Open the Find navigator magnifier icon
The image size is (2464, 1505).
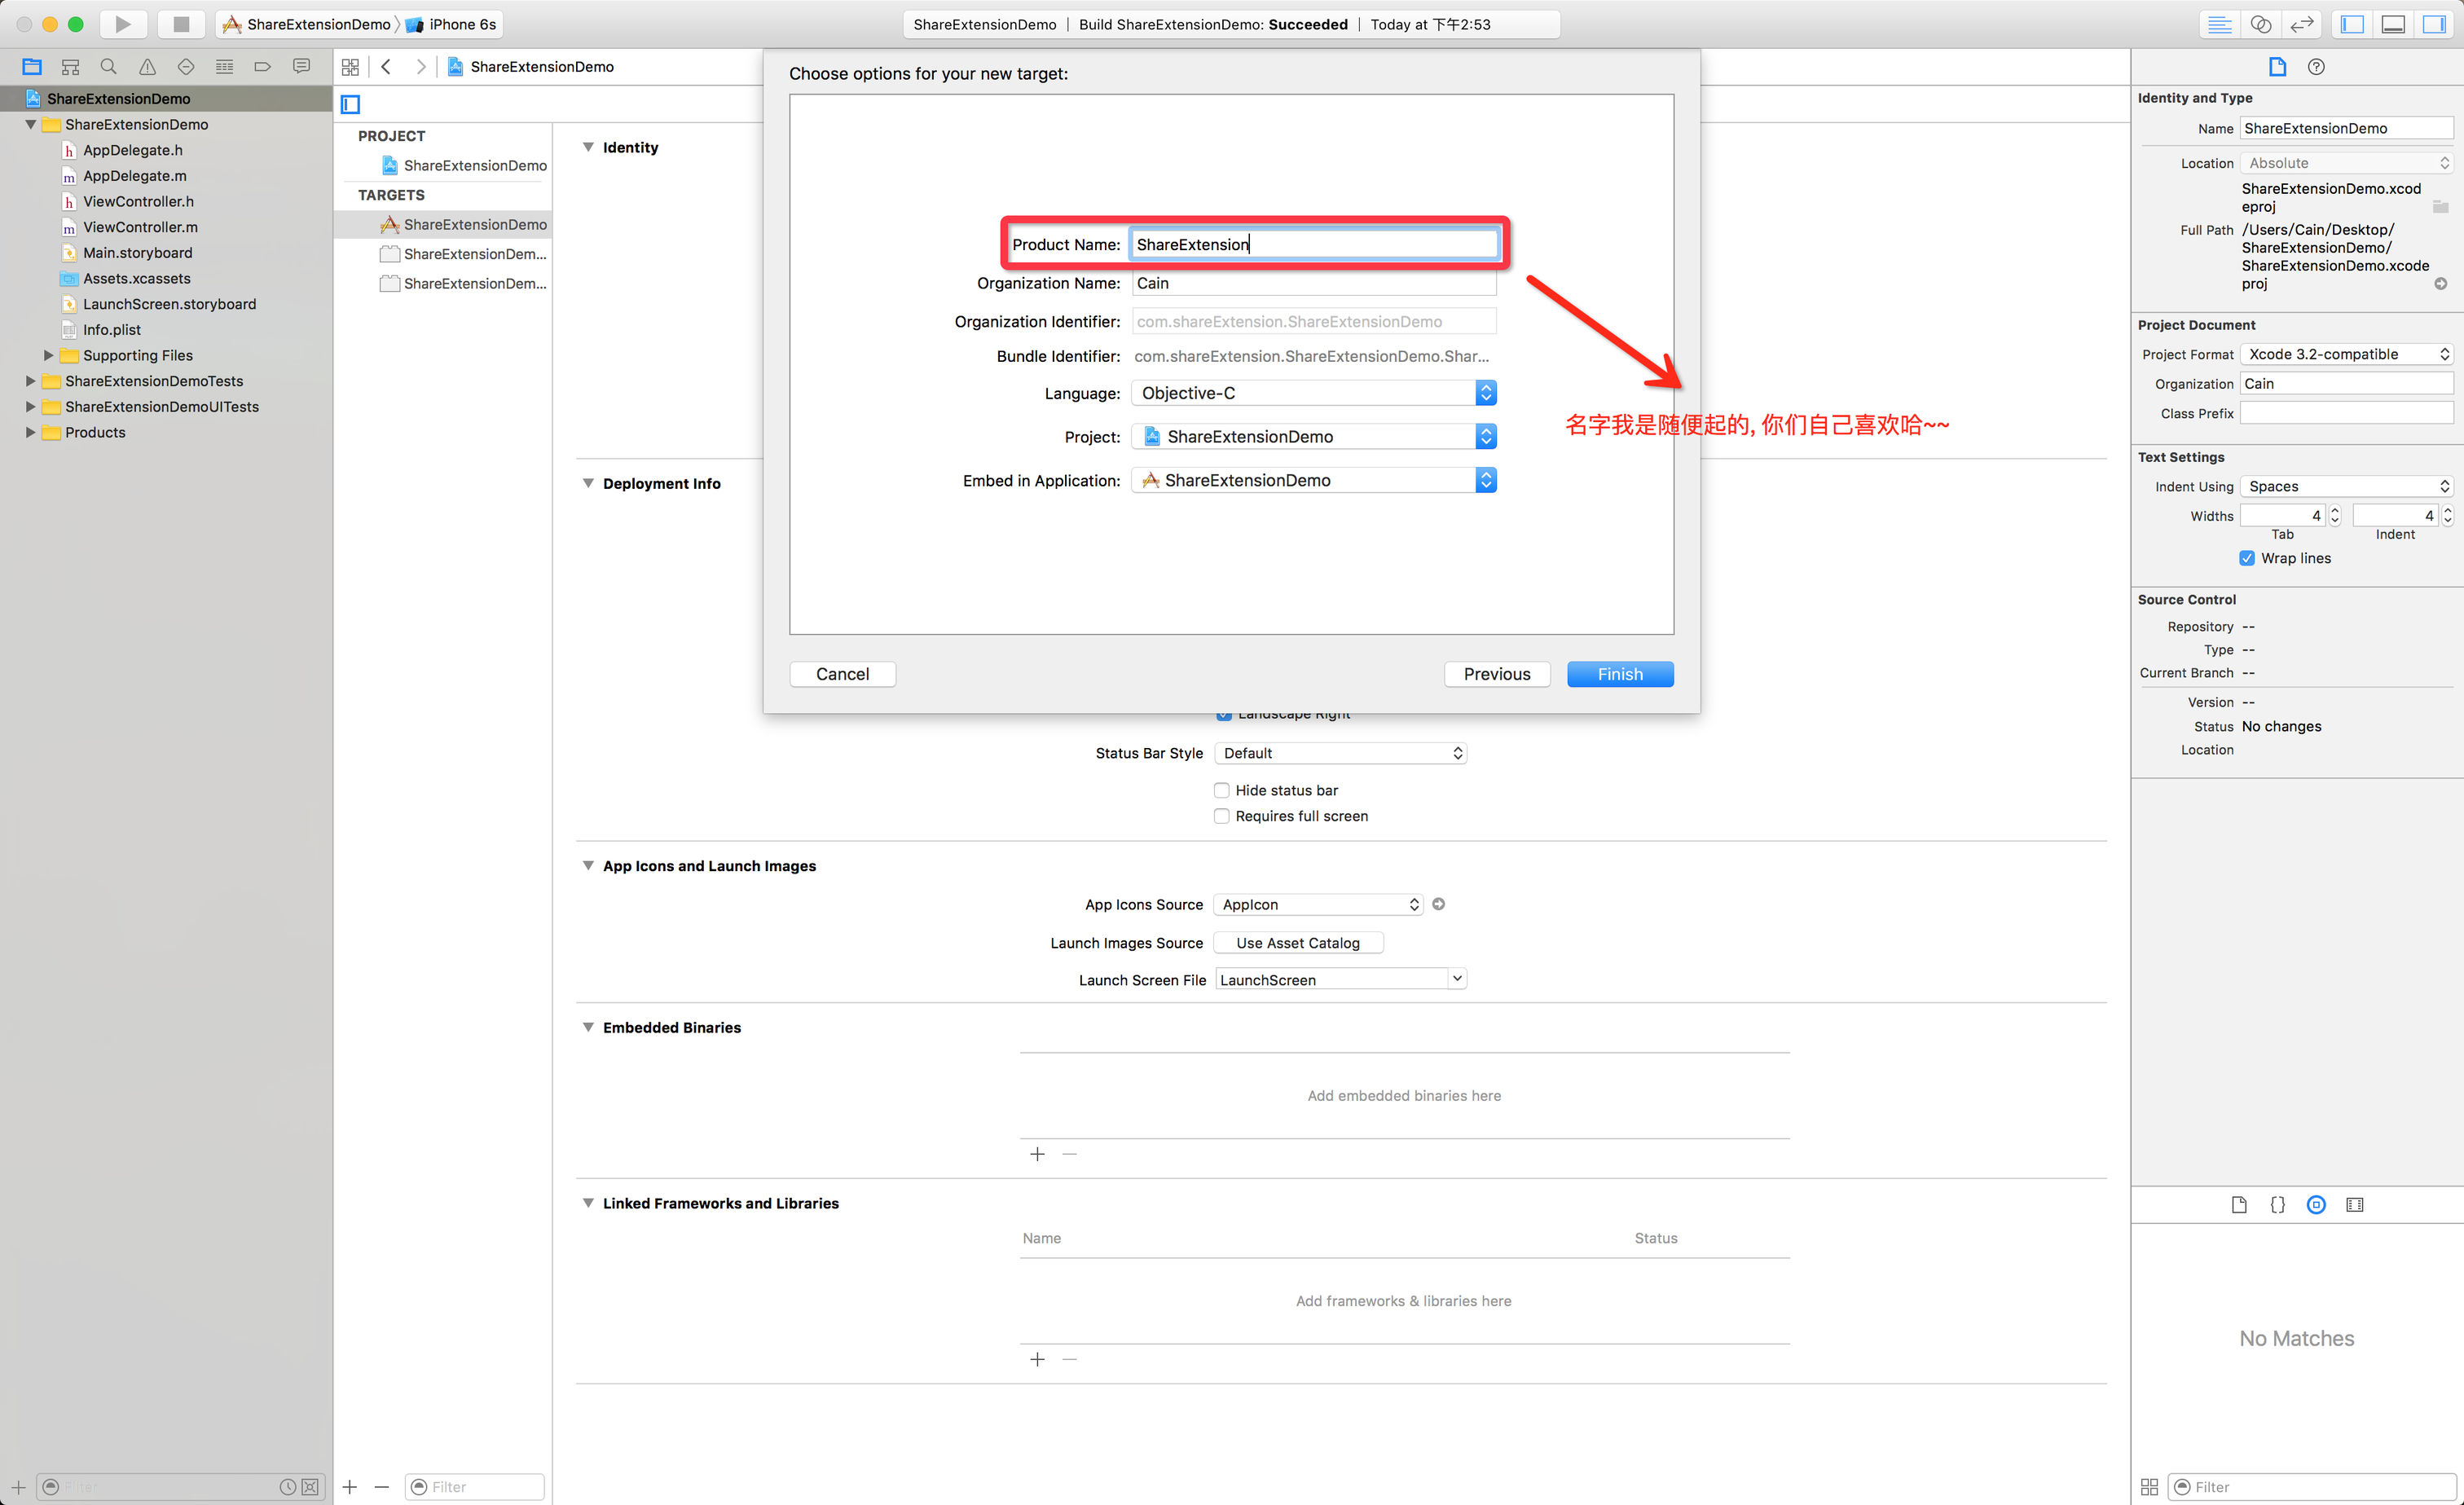coord(108,67)
